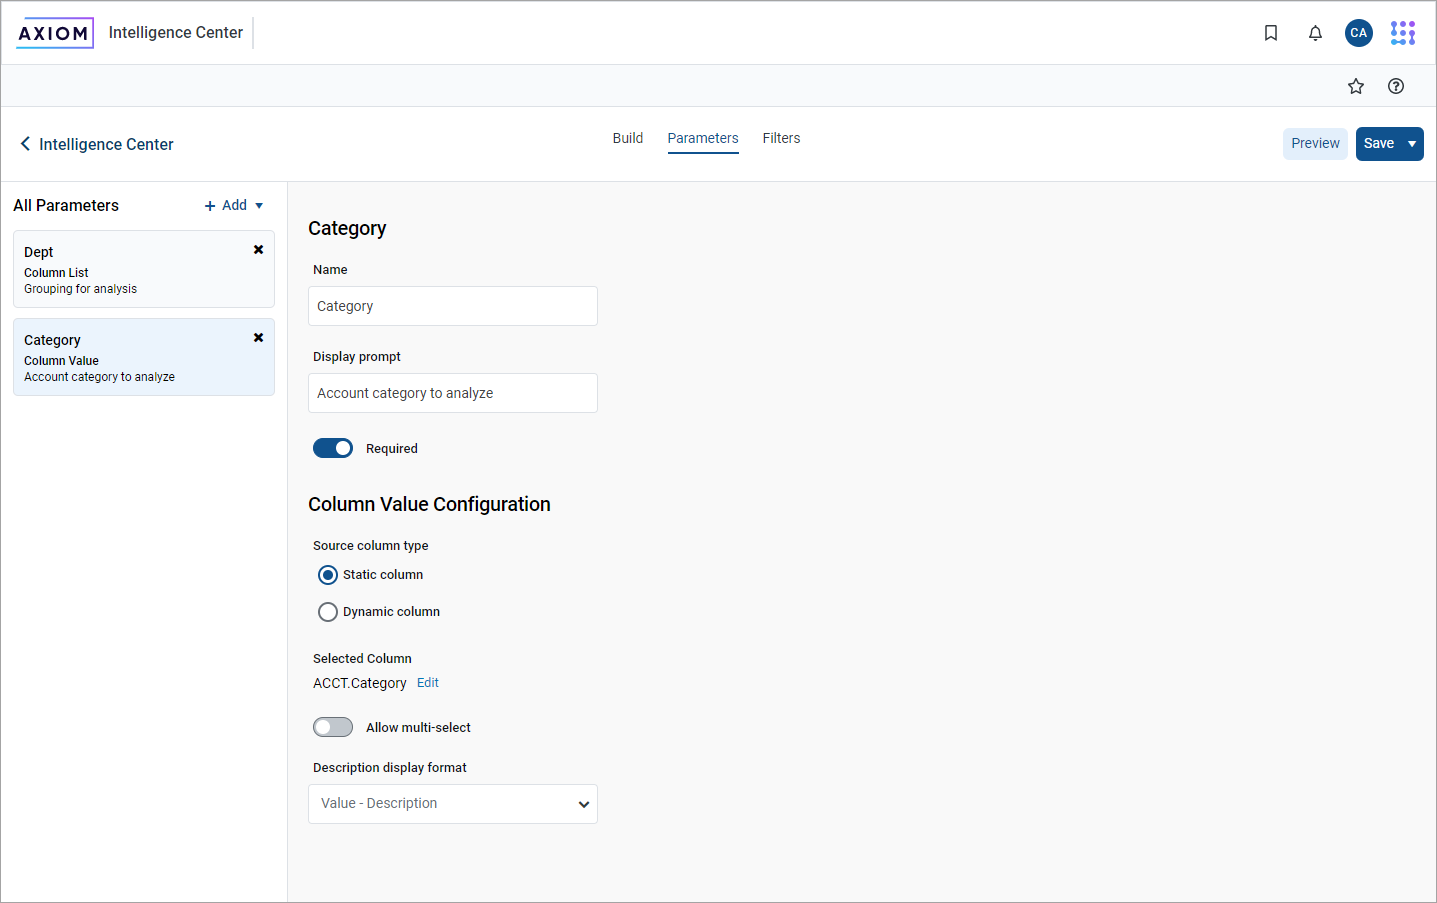Click the bookmark icon in header
The height and width of the screenshot is (903, 1437).
pos(1270,33)
